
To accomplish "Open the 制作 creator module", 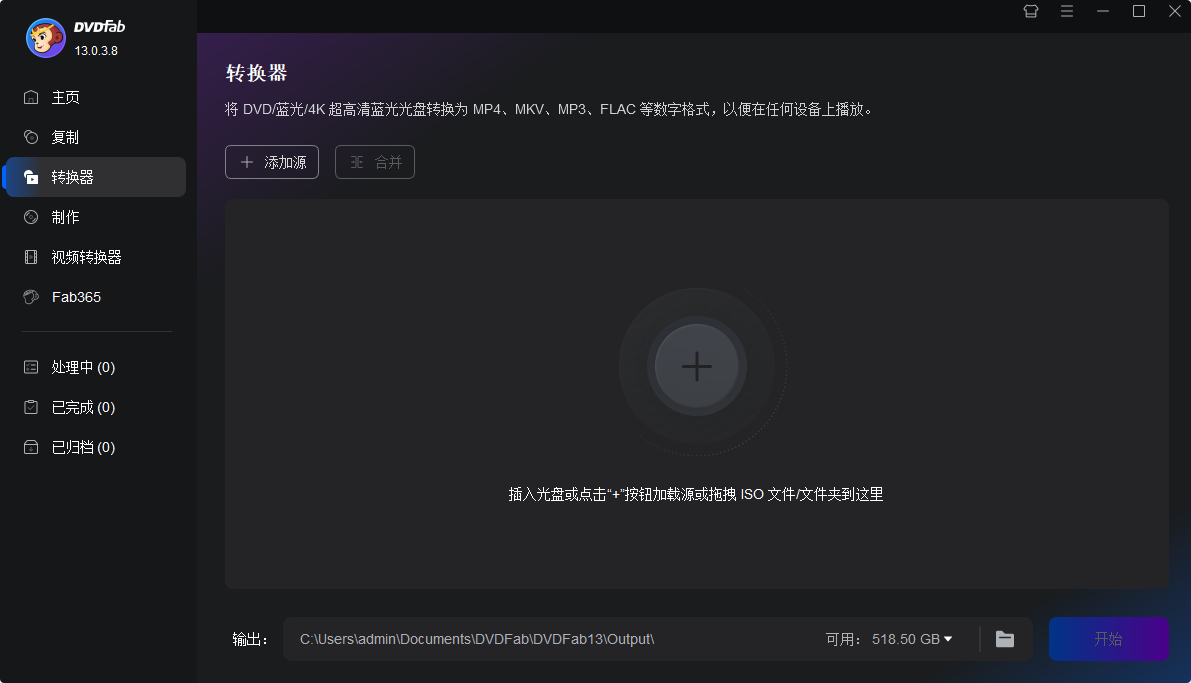I will click(96, 217).
